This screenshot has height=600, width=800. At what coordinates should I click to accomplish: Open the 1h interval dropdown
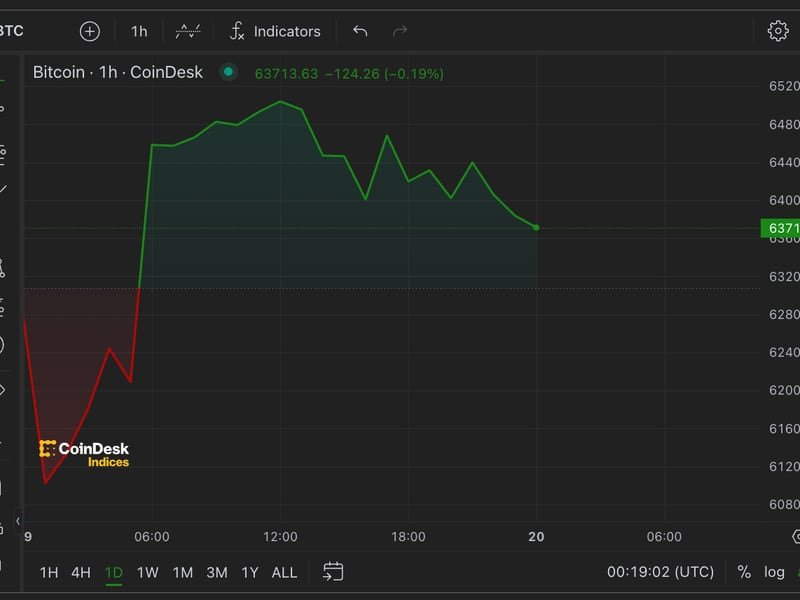pos(139,31)
